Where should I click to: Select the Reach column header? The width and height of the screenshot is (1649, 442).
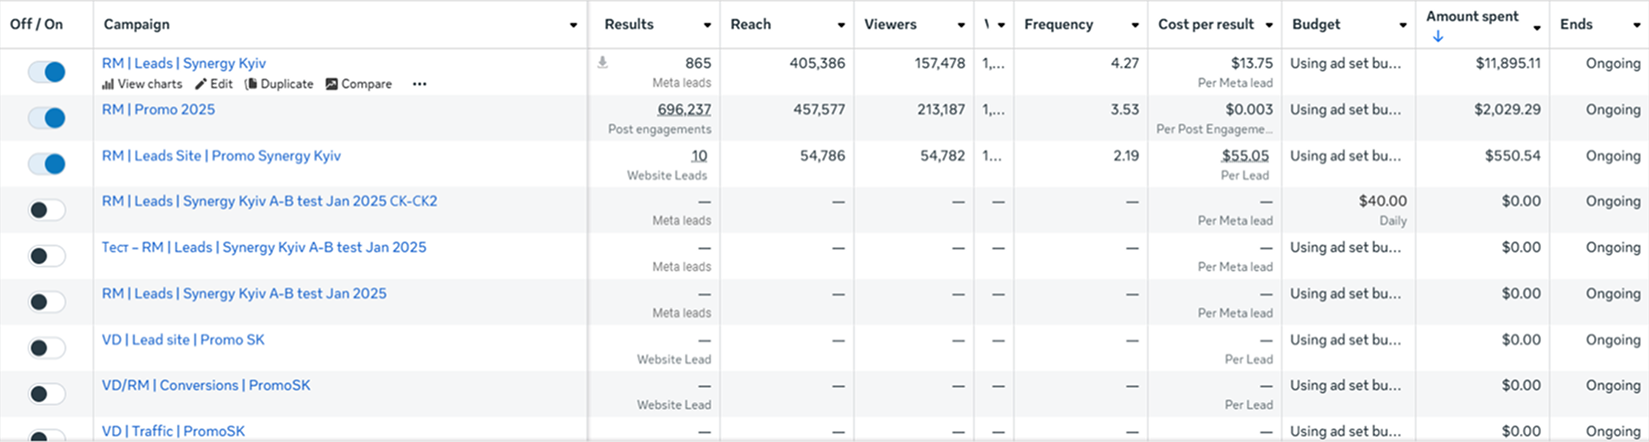(750, 24)
